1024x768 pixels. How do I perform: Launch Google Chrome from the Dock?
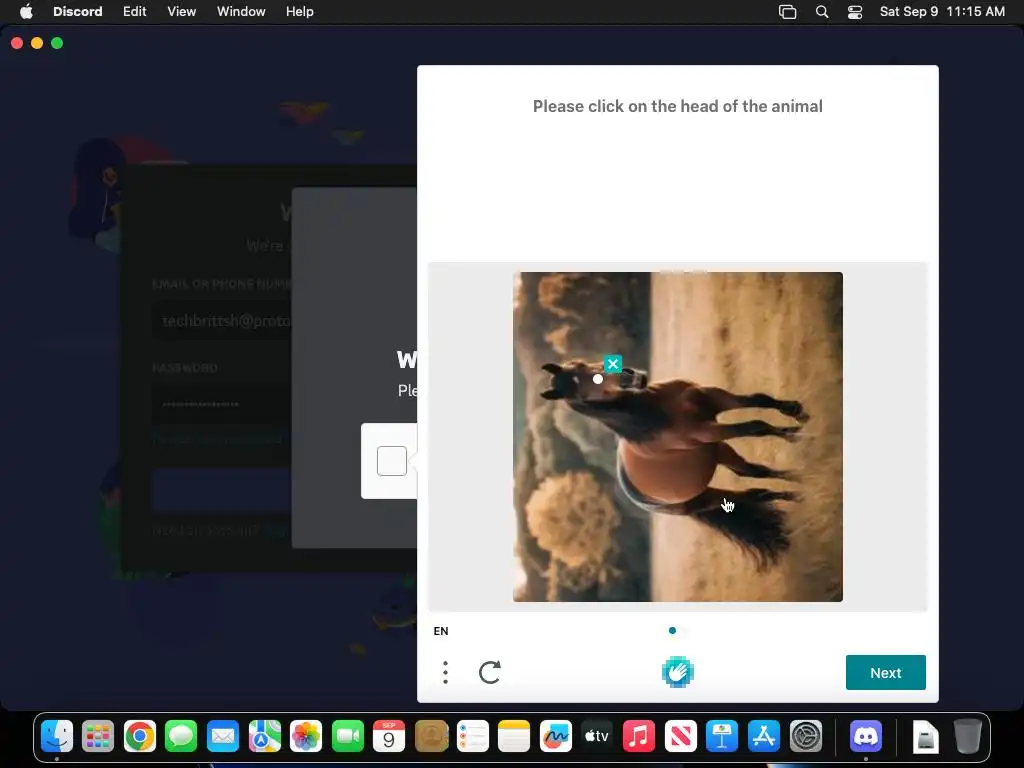point(140,737)
